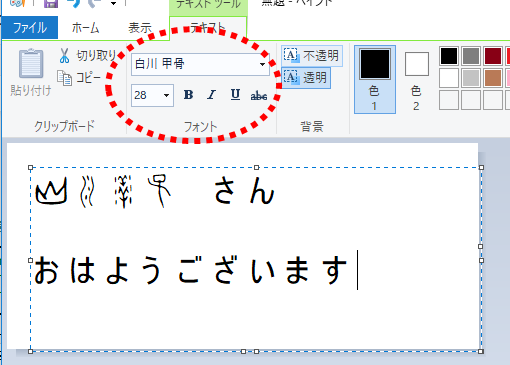
Task: Toggle Italic formatting (I)
Action: pyautogui.click(x=211, y=95)
